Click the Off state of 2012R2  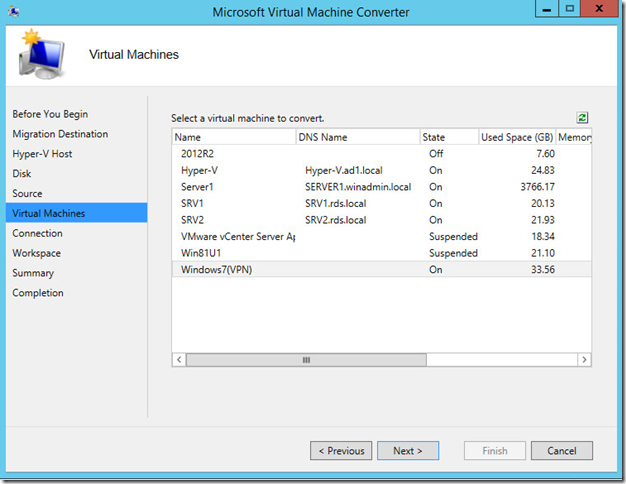(436, 154)
